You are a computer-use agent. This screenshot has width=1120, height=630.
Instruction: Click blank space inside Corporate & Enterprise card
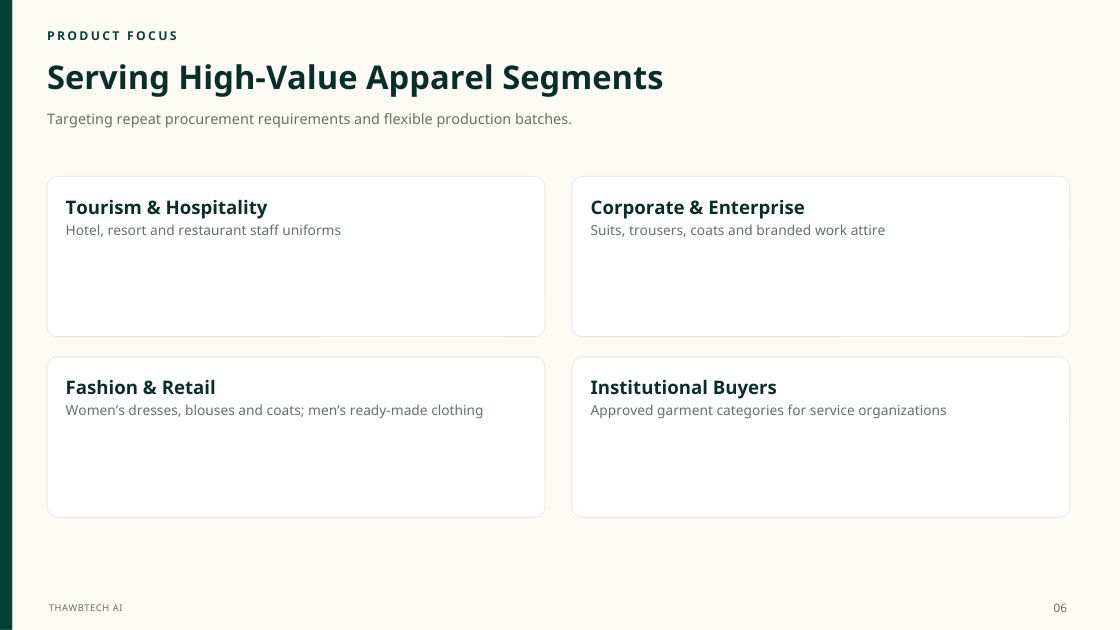[821, 289]
